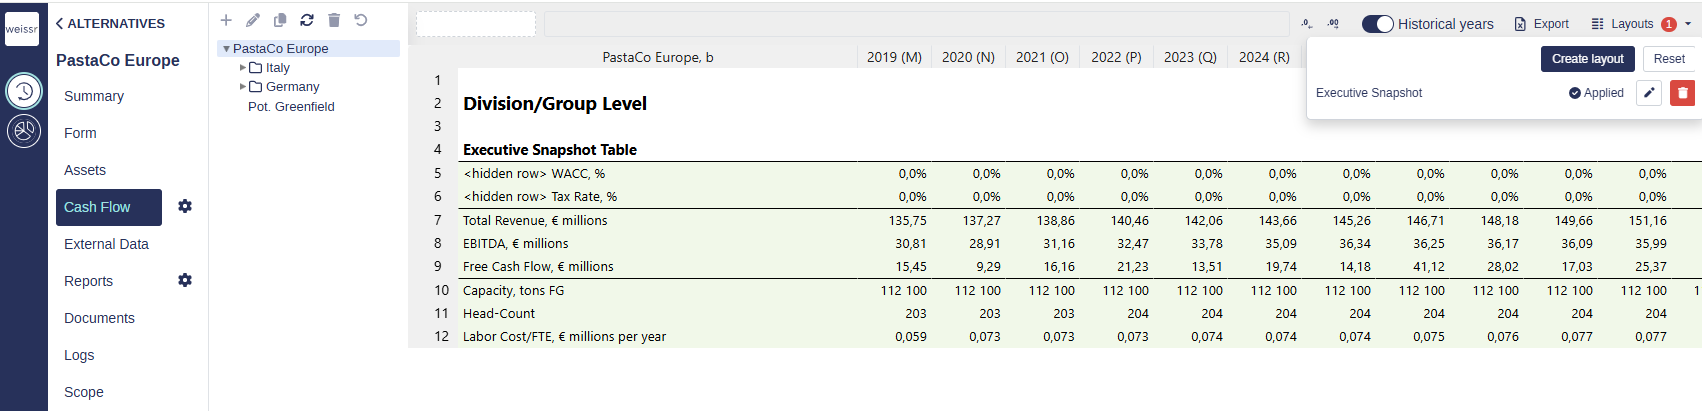Edit the Executive Snapshot layout with pencil
1702x411 pixels.
[1649, 93]
